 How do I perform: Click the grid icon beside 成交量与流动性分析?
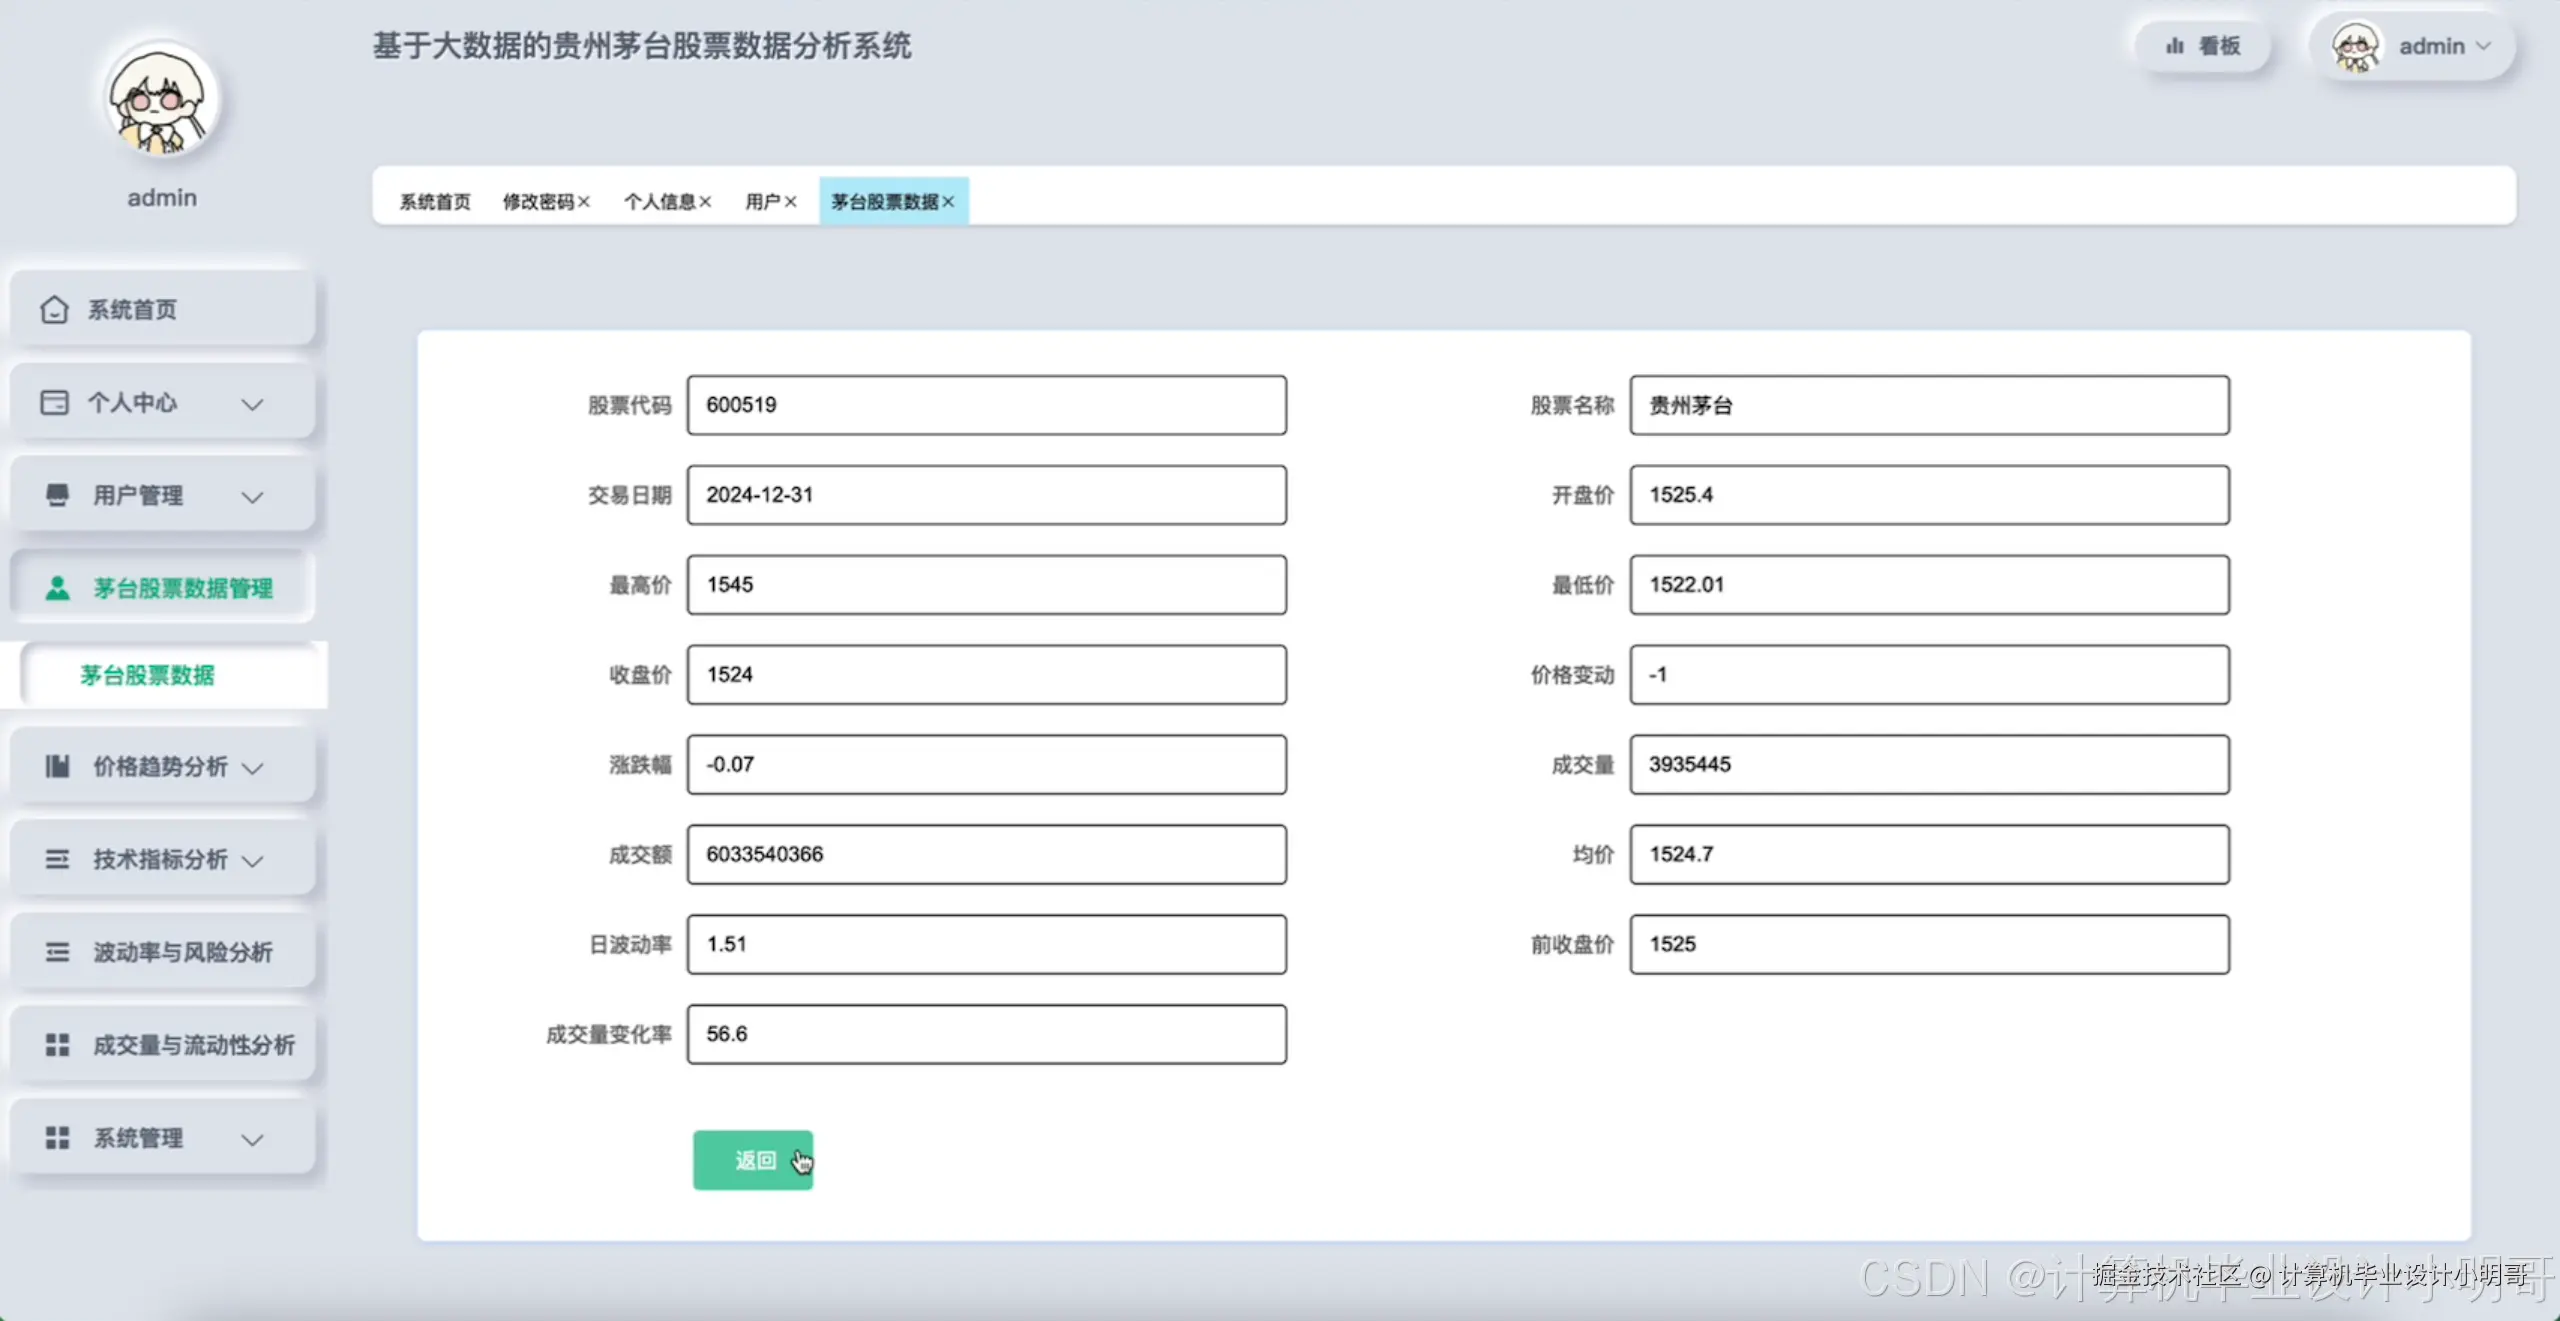coord(57,1045)
